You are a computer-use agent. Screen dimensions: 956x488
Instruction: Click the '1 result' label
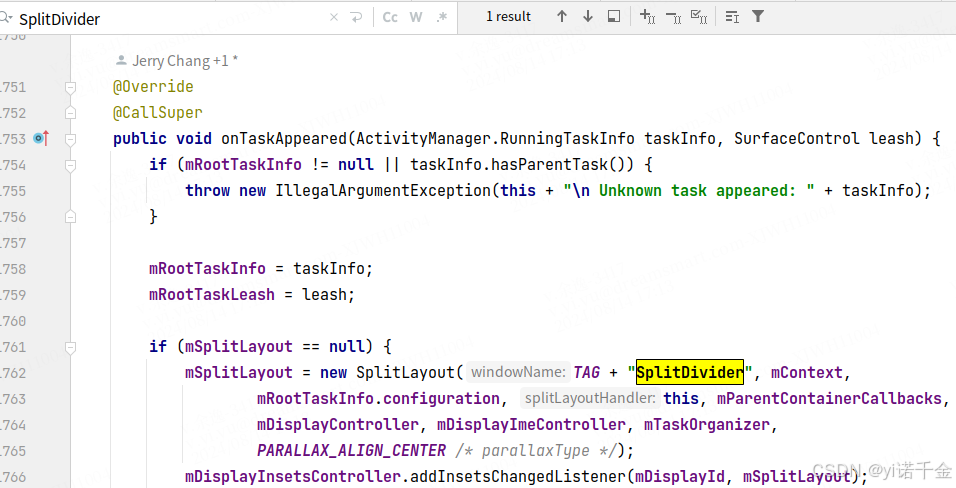coord(508,16)
